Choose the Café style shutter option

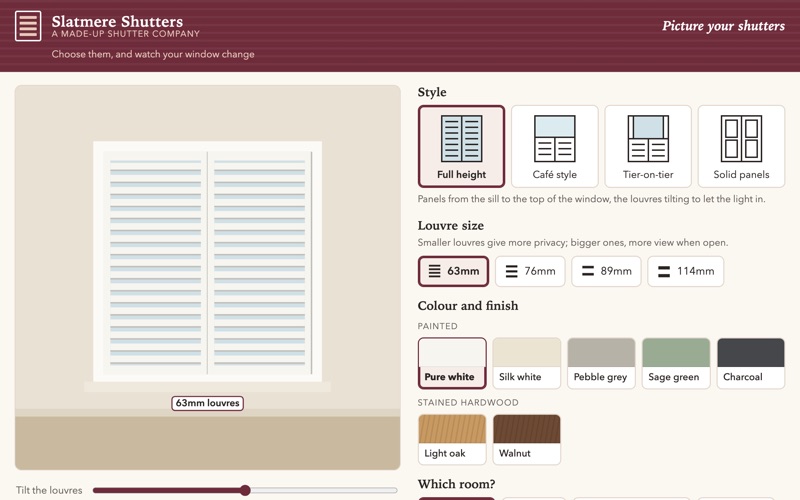[555, 146]
